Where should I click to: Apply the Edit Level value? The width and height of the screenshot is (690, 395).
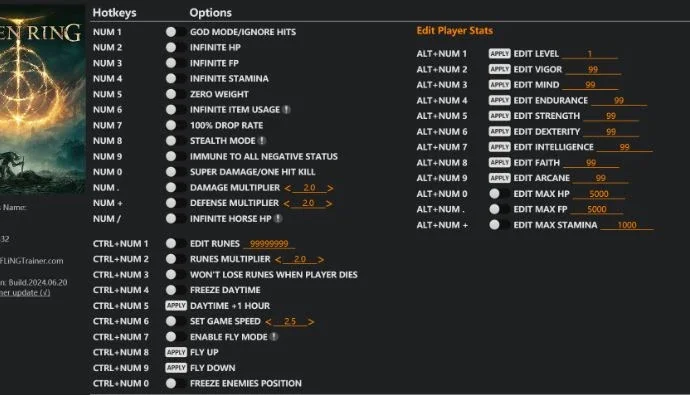click(x=499, y=54)
